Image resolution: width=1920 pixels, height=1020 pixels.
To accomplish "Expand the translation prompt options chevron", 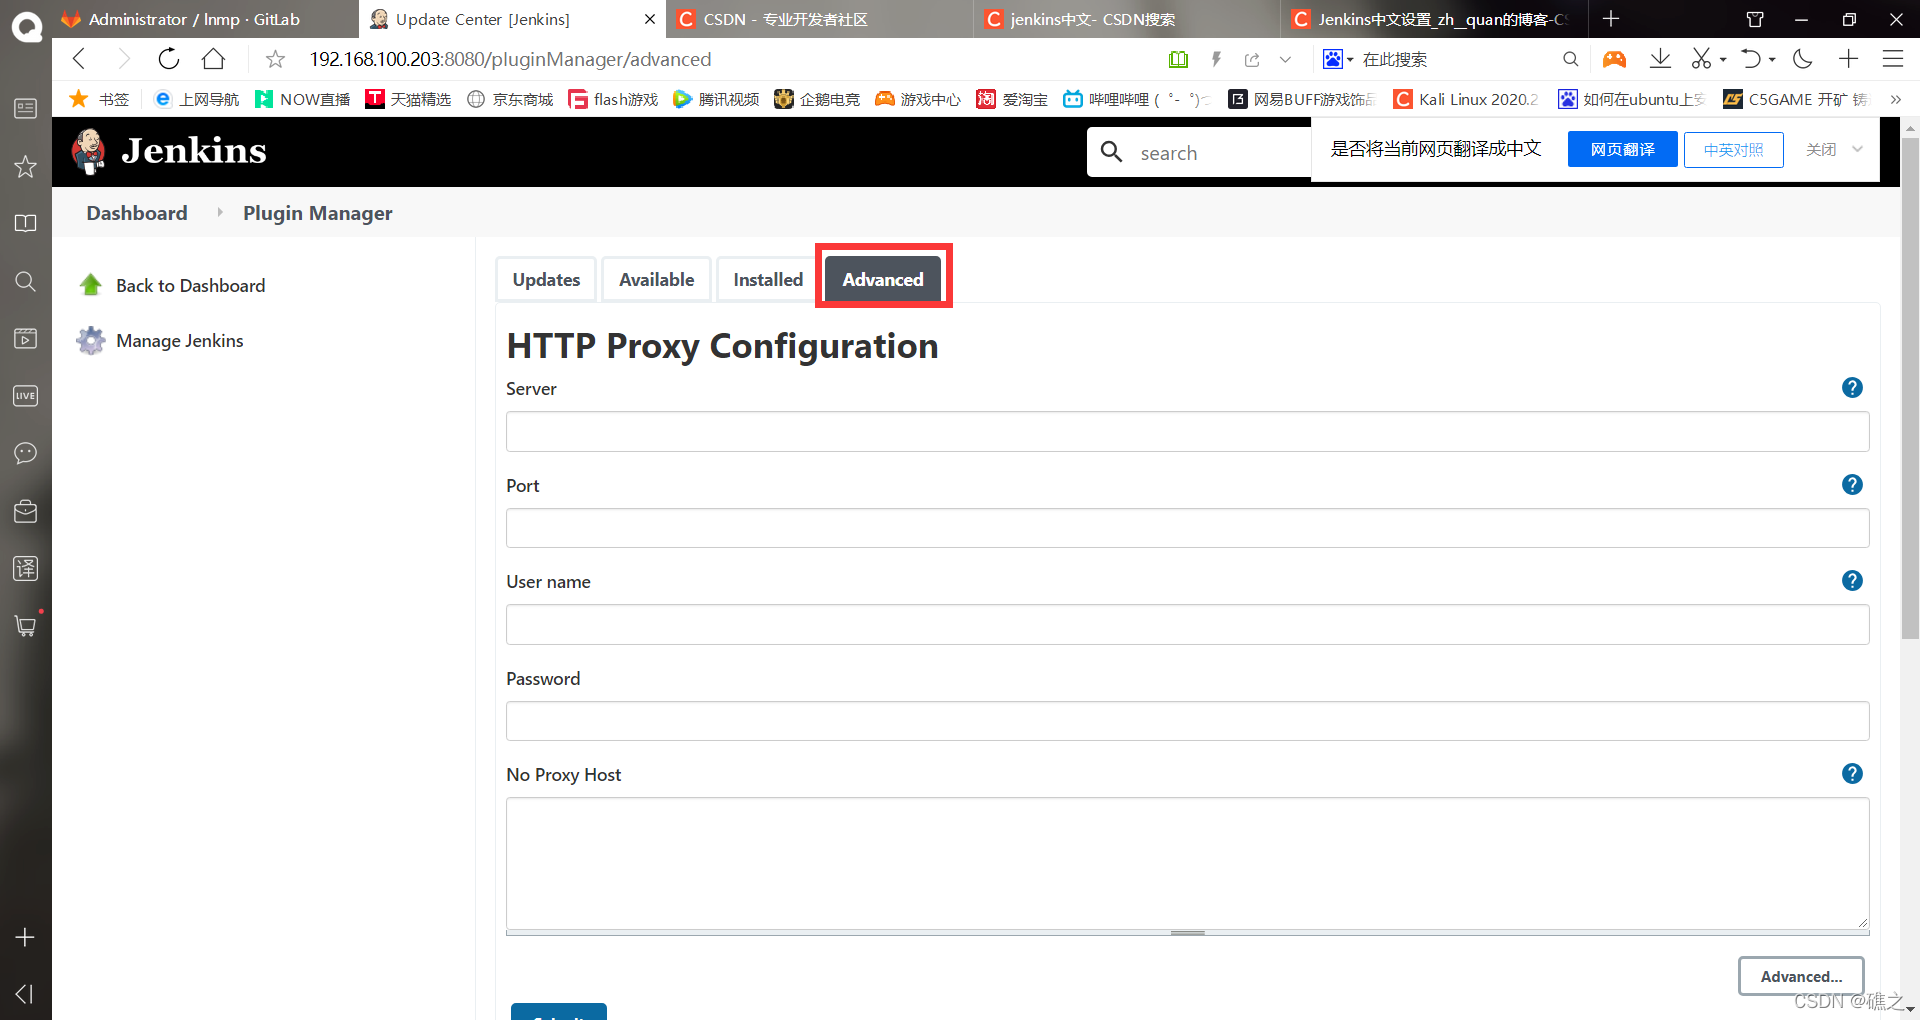I will pos(1857,149).
